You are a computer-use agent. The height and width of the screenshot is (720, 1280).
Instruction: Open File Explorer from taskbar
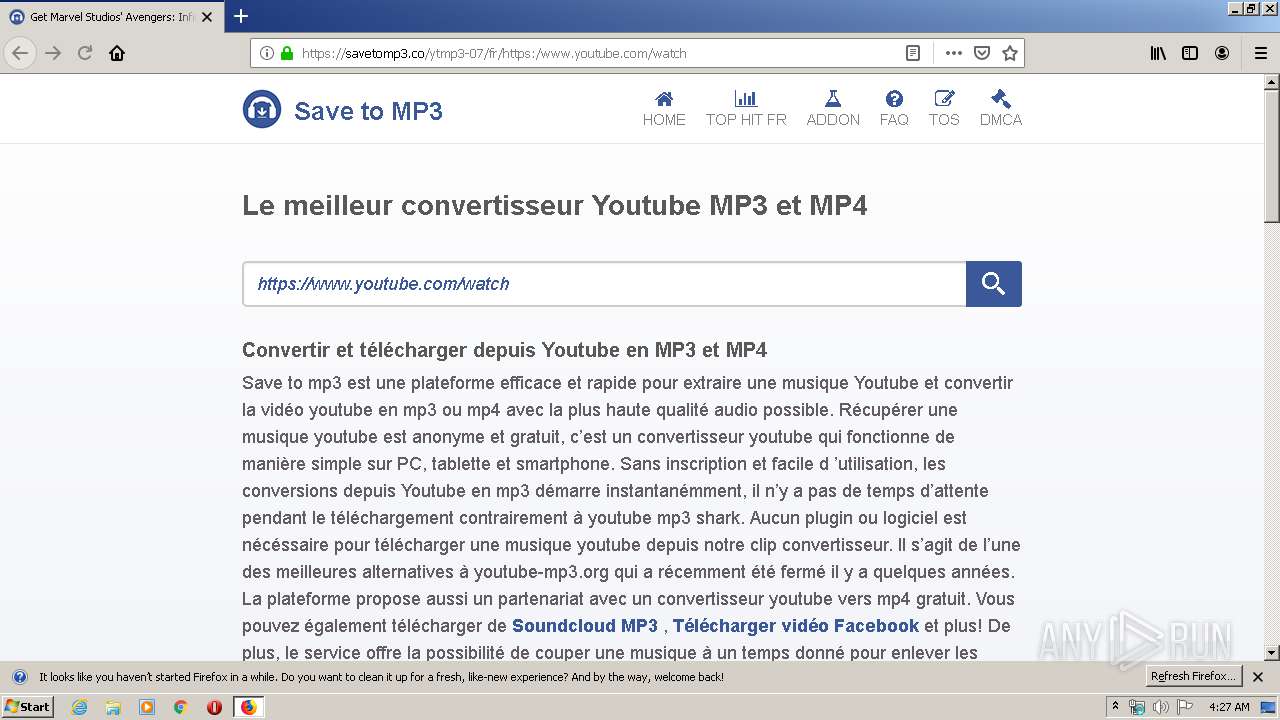click(113, 707)
